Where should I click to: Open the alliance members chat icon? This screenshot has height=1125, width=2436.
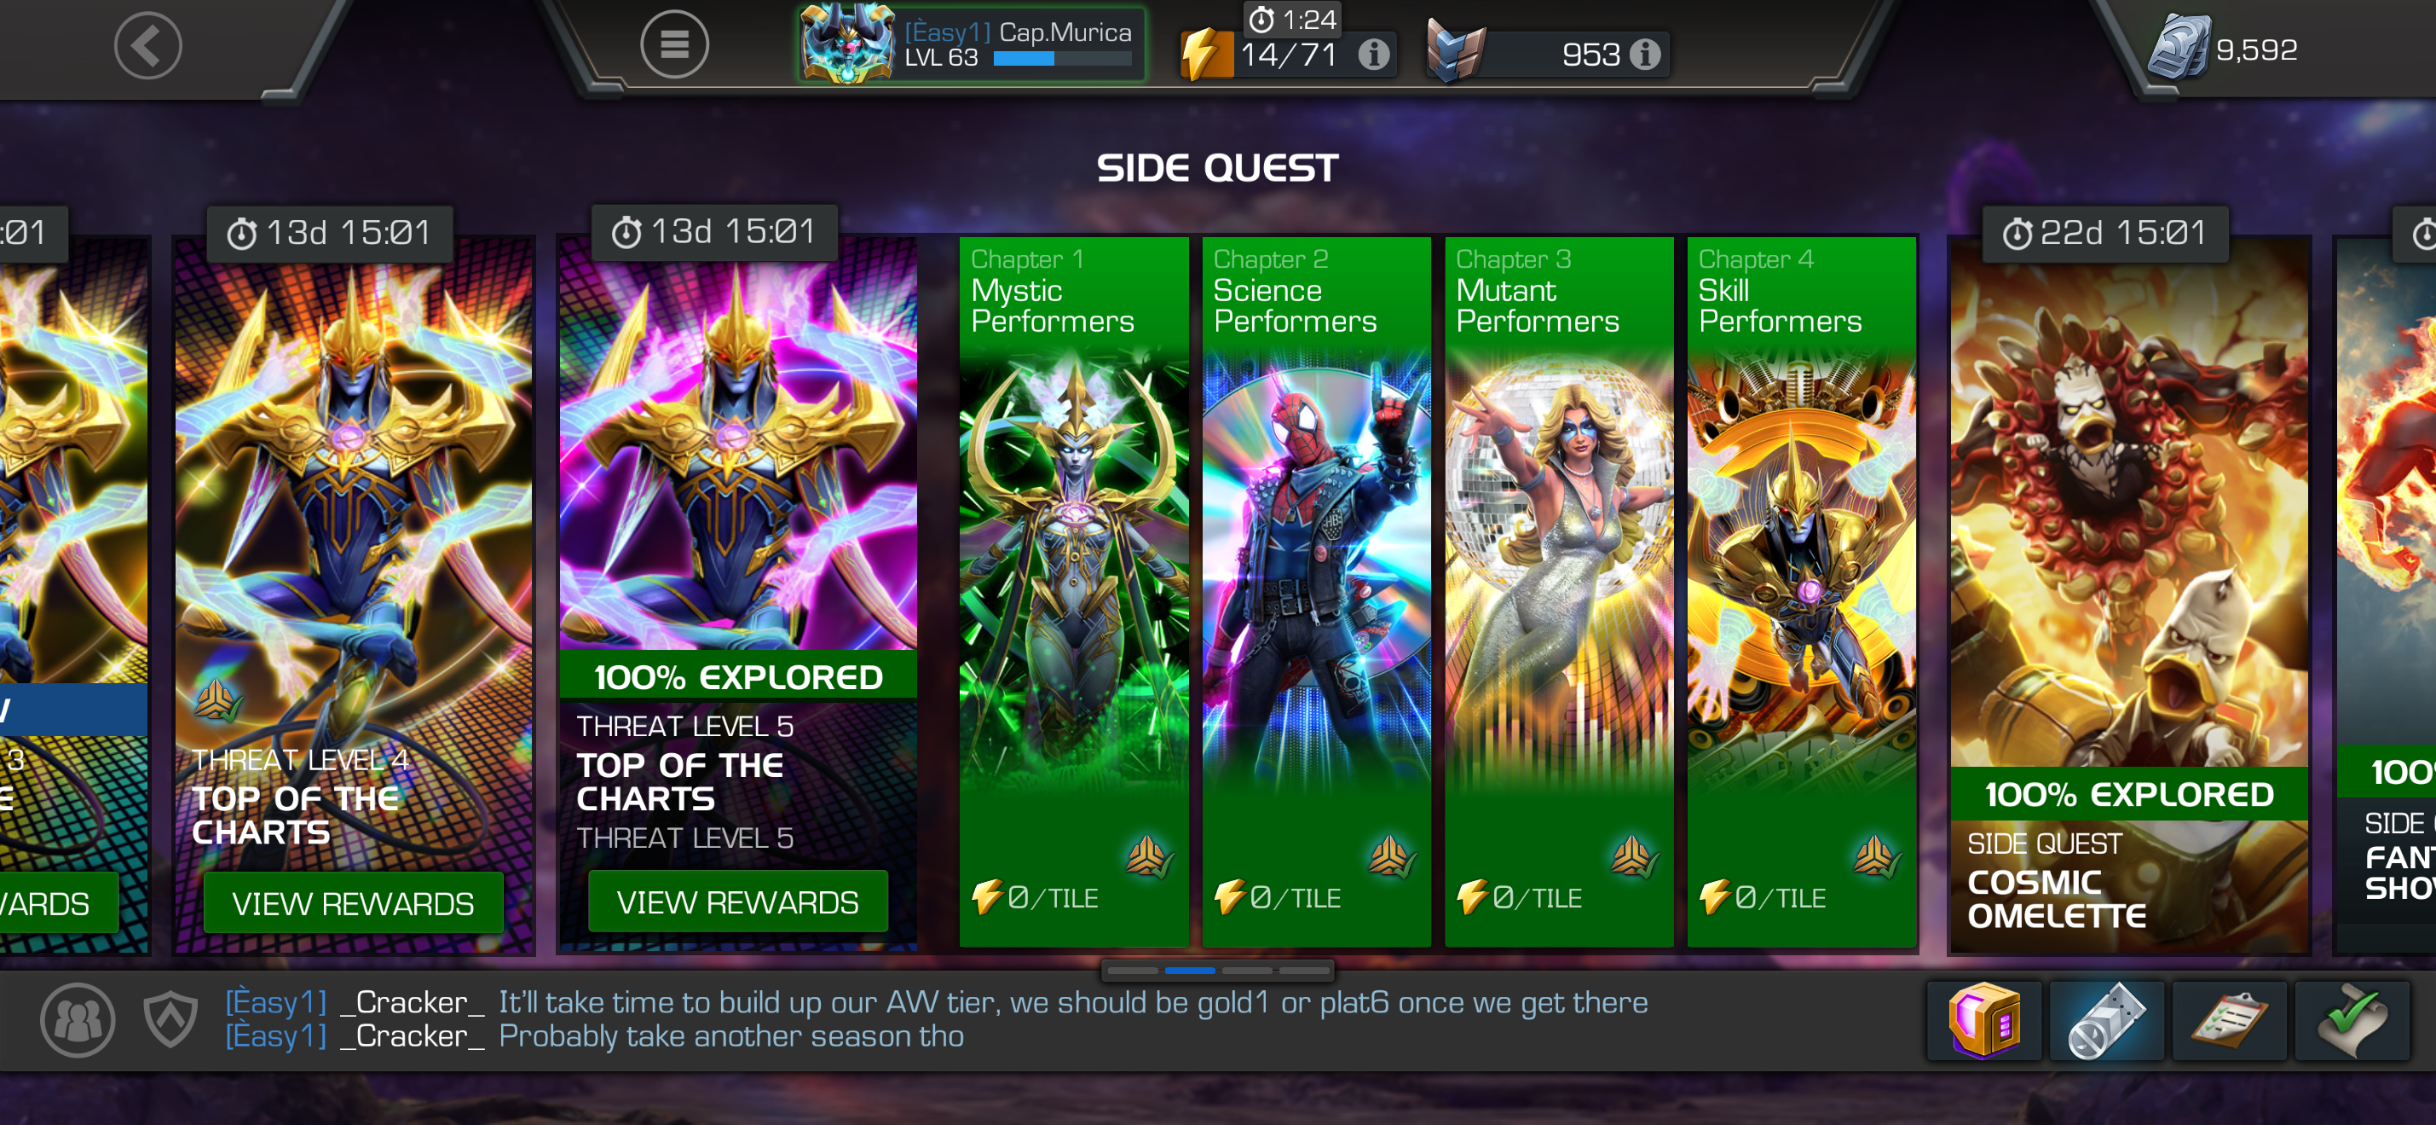(78, 1020)
